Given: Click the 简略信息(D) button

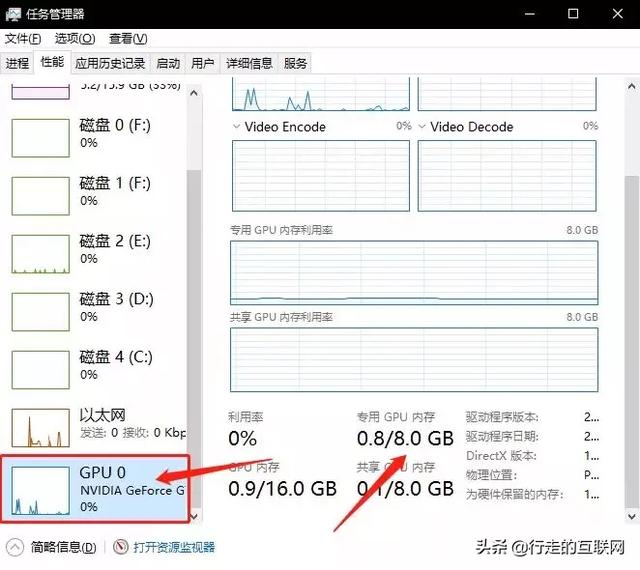Looking at the screenshot, I should (x=63, y=547).
